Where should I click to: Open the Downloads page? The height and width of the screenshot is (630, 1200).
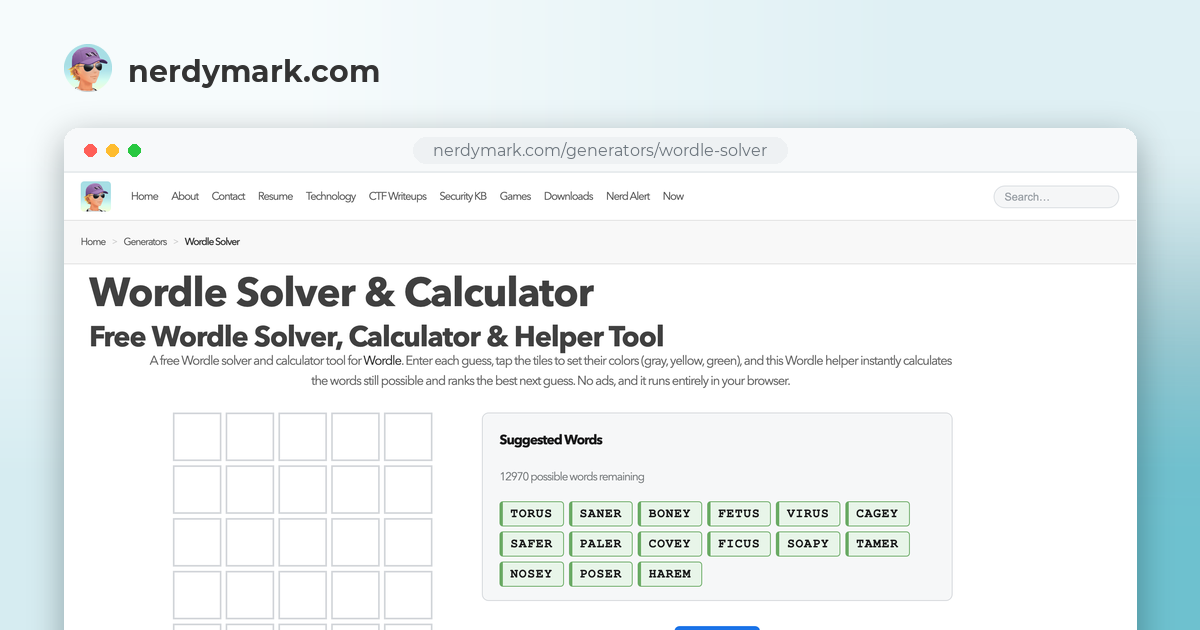click(568, 196)
